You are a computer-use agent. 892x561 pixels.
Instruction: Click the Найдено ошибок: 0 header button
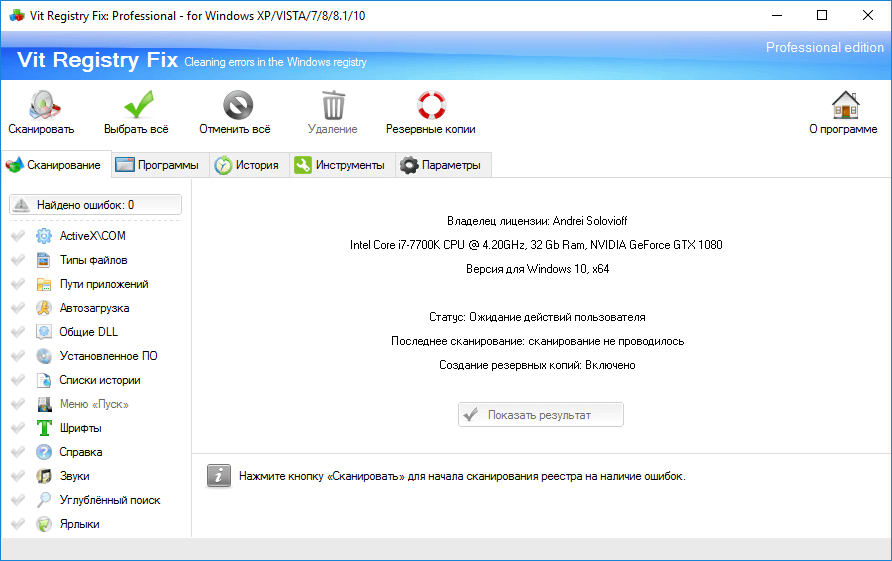95,205
